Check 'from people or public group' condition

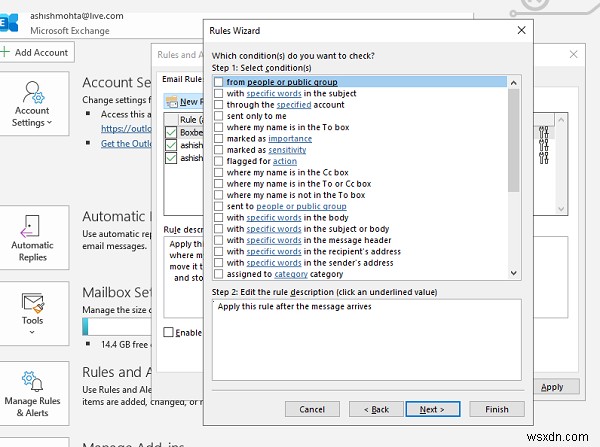(x=218, y=82)
